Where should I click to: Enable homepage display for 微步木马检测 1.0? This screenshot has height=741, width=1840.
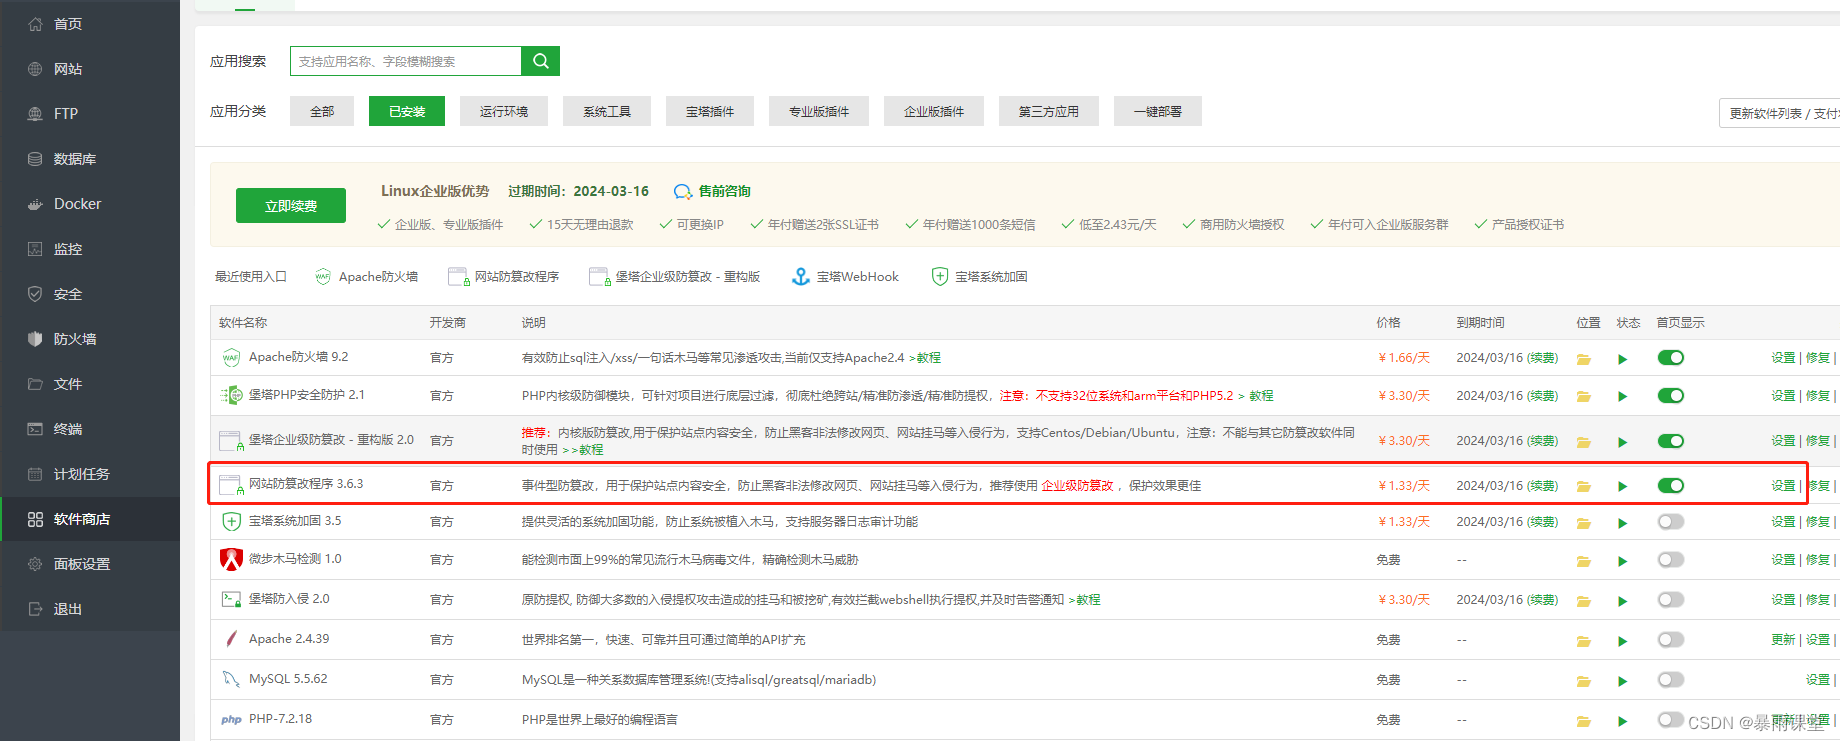(x=1671, y=560)
